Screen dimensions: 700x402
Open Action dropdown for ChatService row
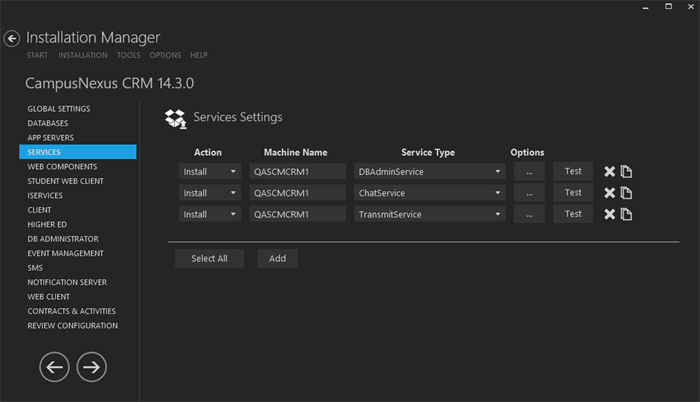click(x=210, y=193)
